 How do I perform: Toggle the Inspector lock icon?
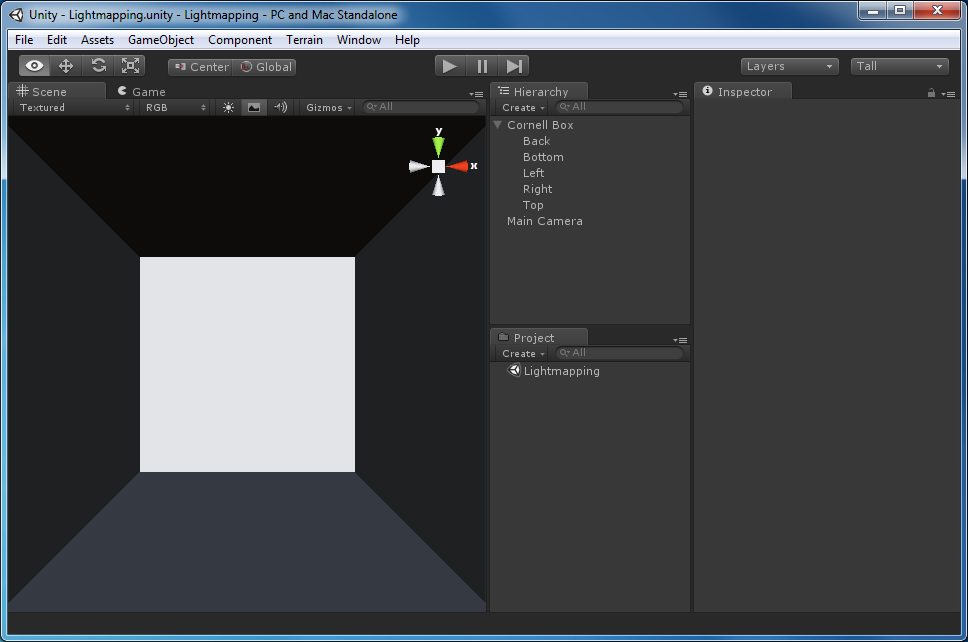[x=931, y=93]
